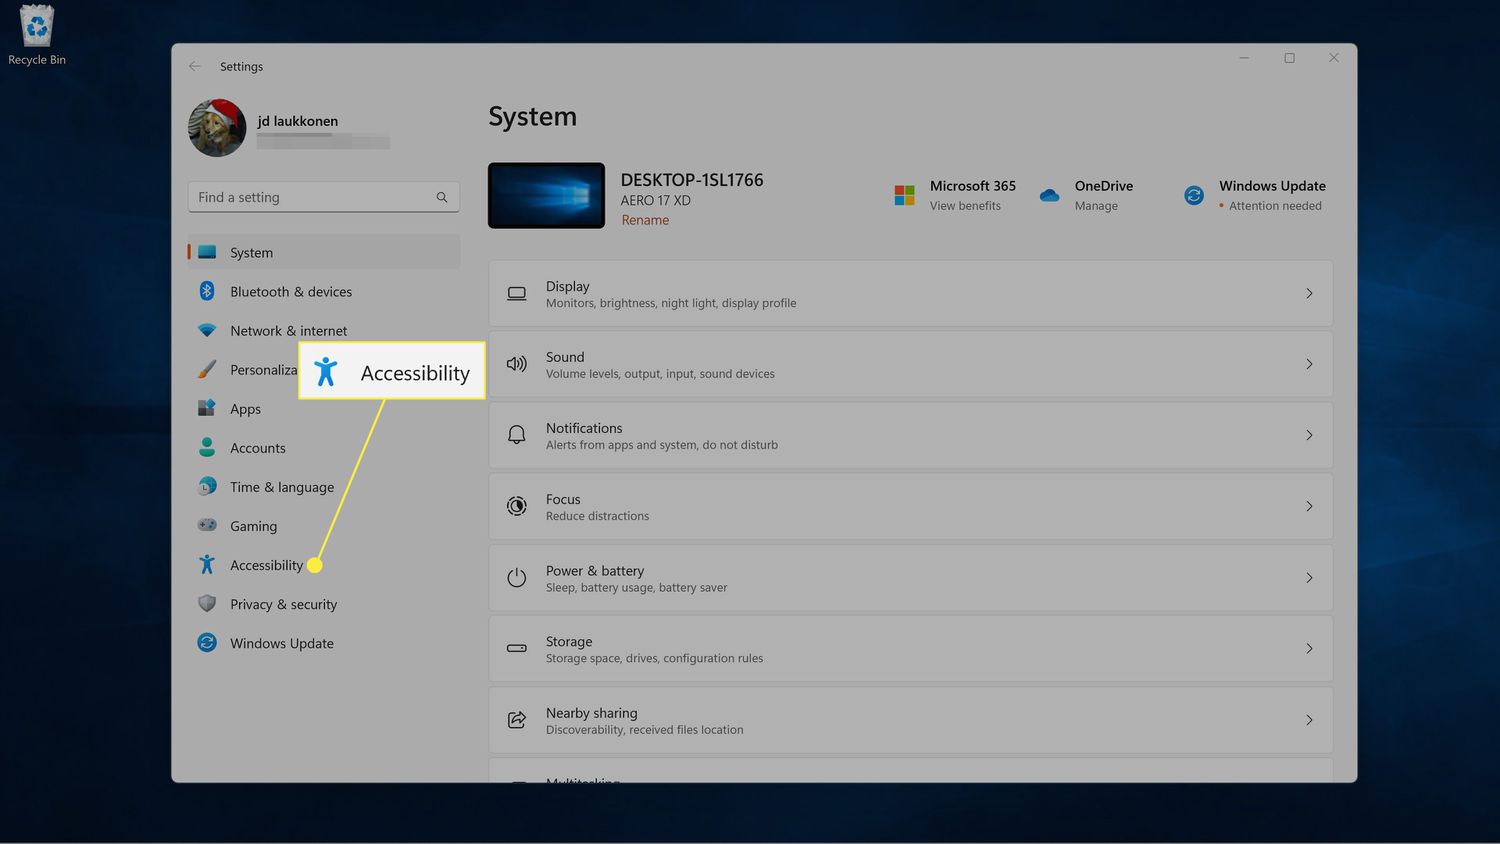The image size is (1500, 844).
Task: Click the Time & language globe icon
Action: click(207, 486)
